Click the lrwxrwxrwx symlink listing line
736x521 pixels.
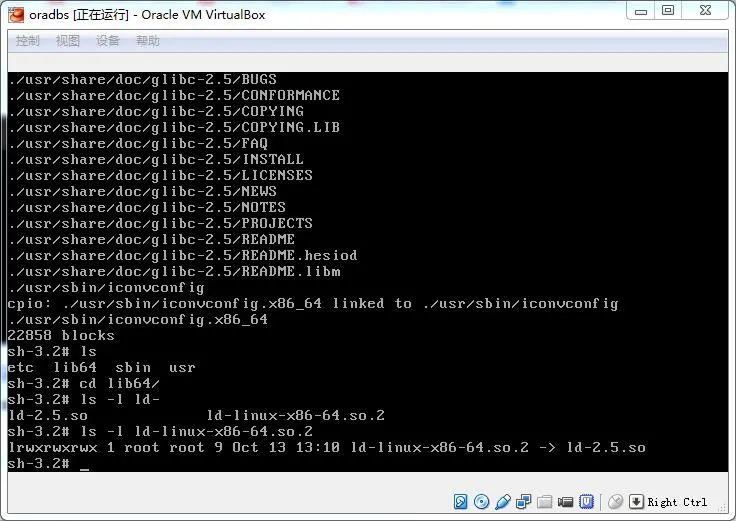327,447
